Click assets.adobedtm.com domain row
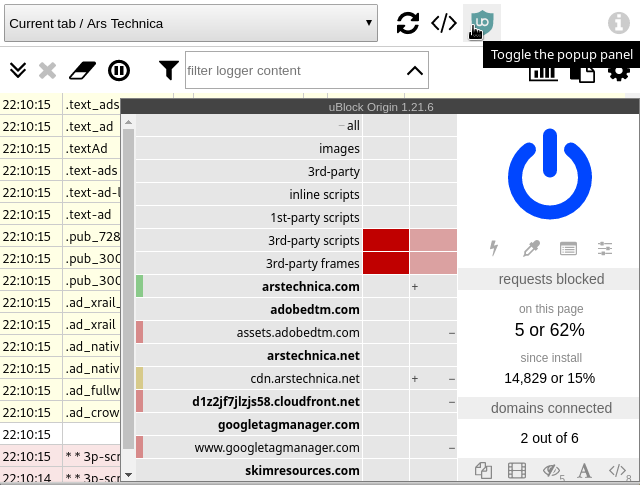This screenshot has height=485, width=640. (x=249, y=332)
